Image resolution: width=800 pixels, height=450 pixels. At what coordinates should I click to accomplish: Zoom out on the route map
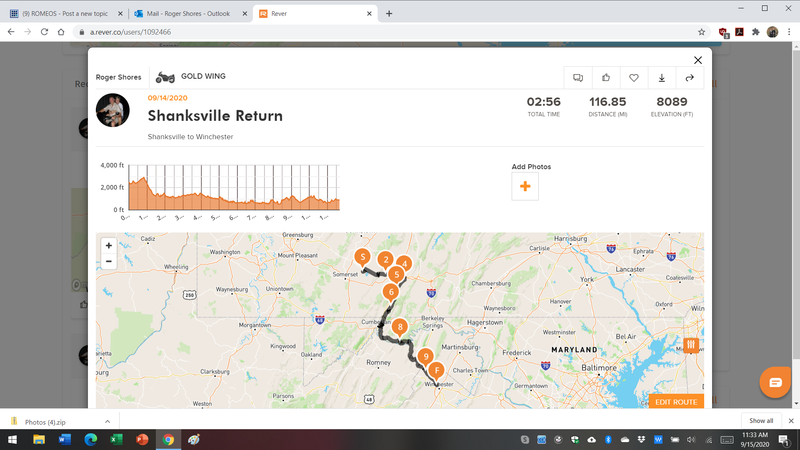(x=109, y=261)
